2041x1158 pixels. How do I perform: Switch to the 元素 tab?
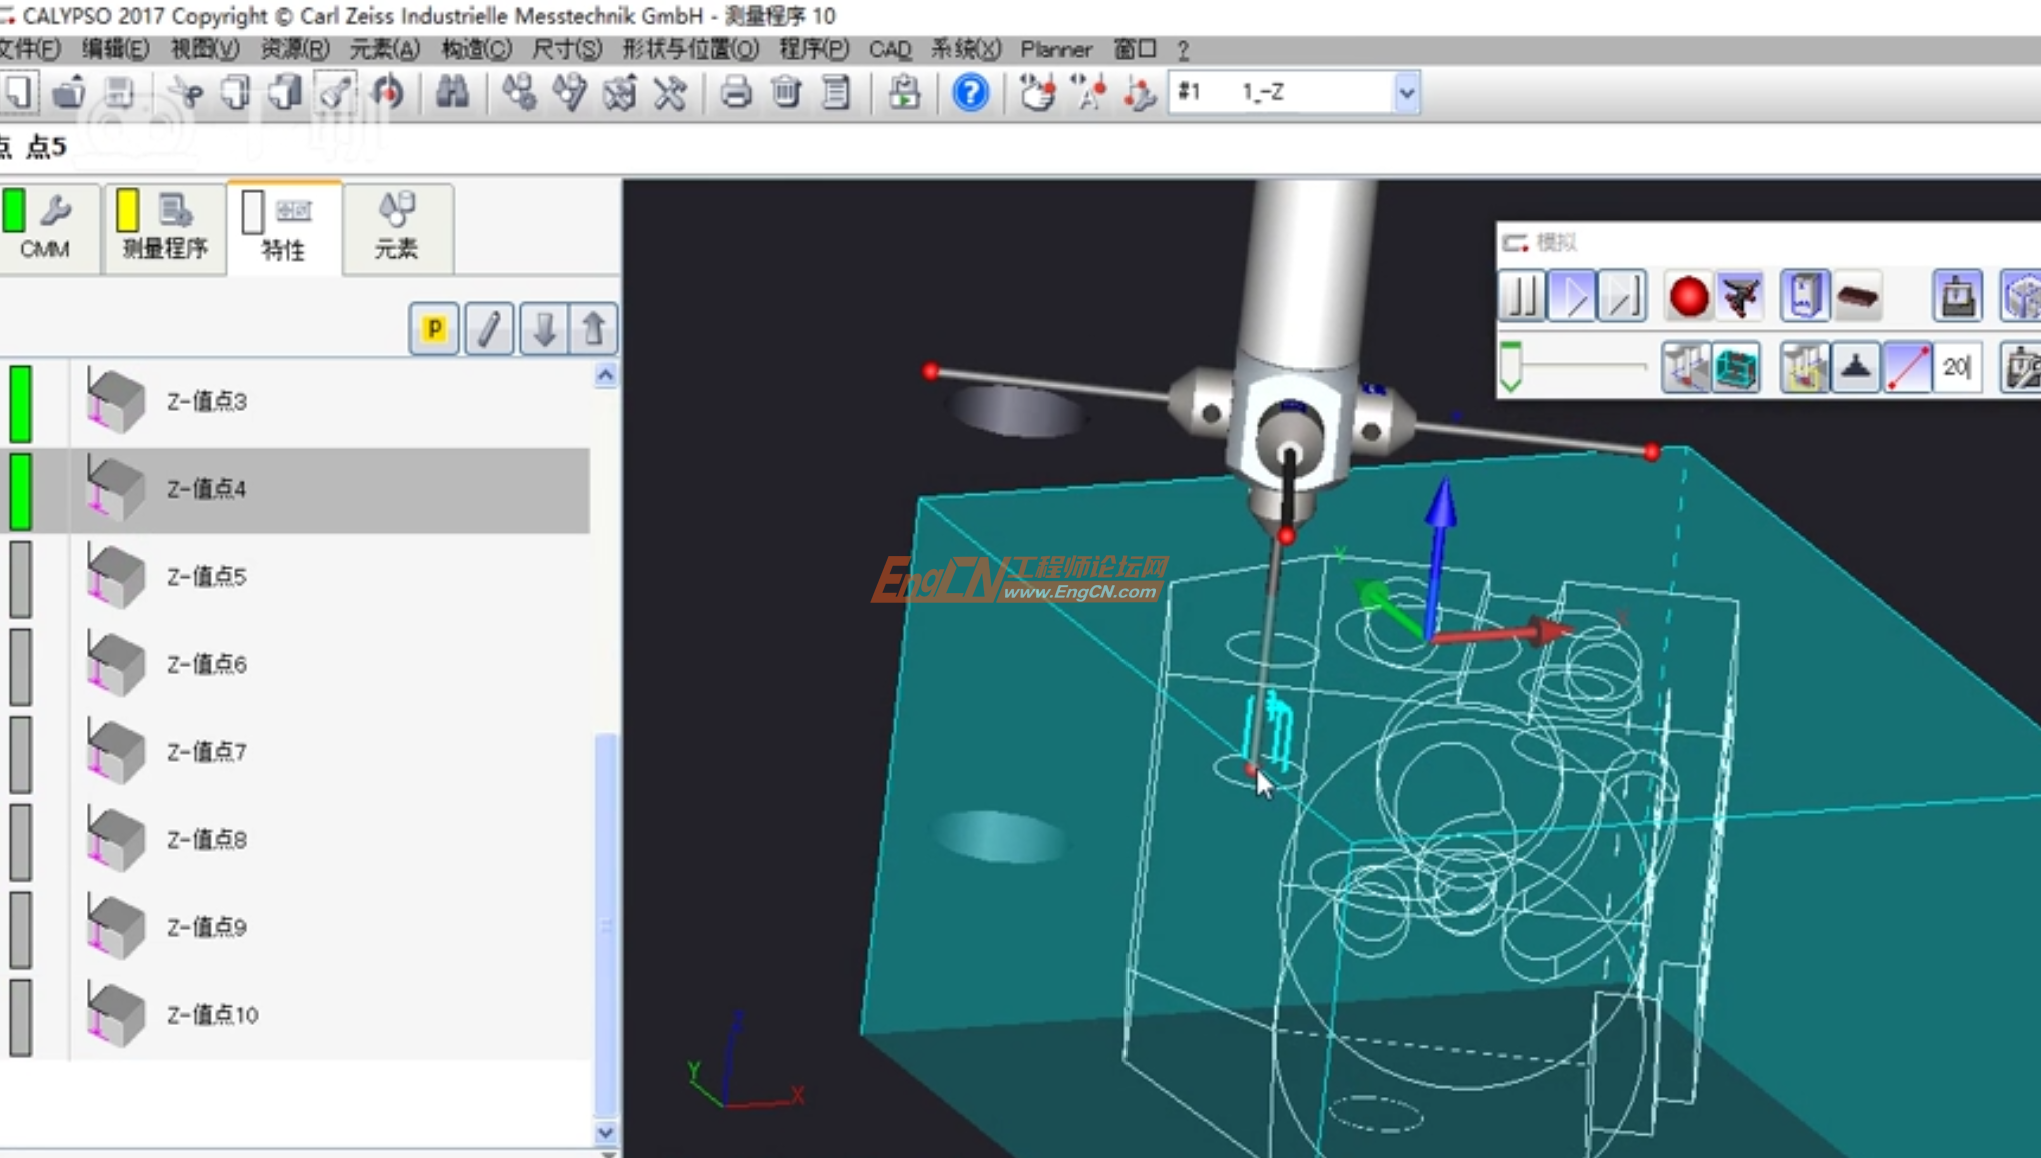pos(397,228)
